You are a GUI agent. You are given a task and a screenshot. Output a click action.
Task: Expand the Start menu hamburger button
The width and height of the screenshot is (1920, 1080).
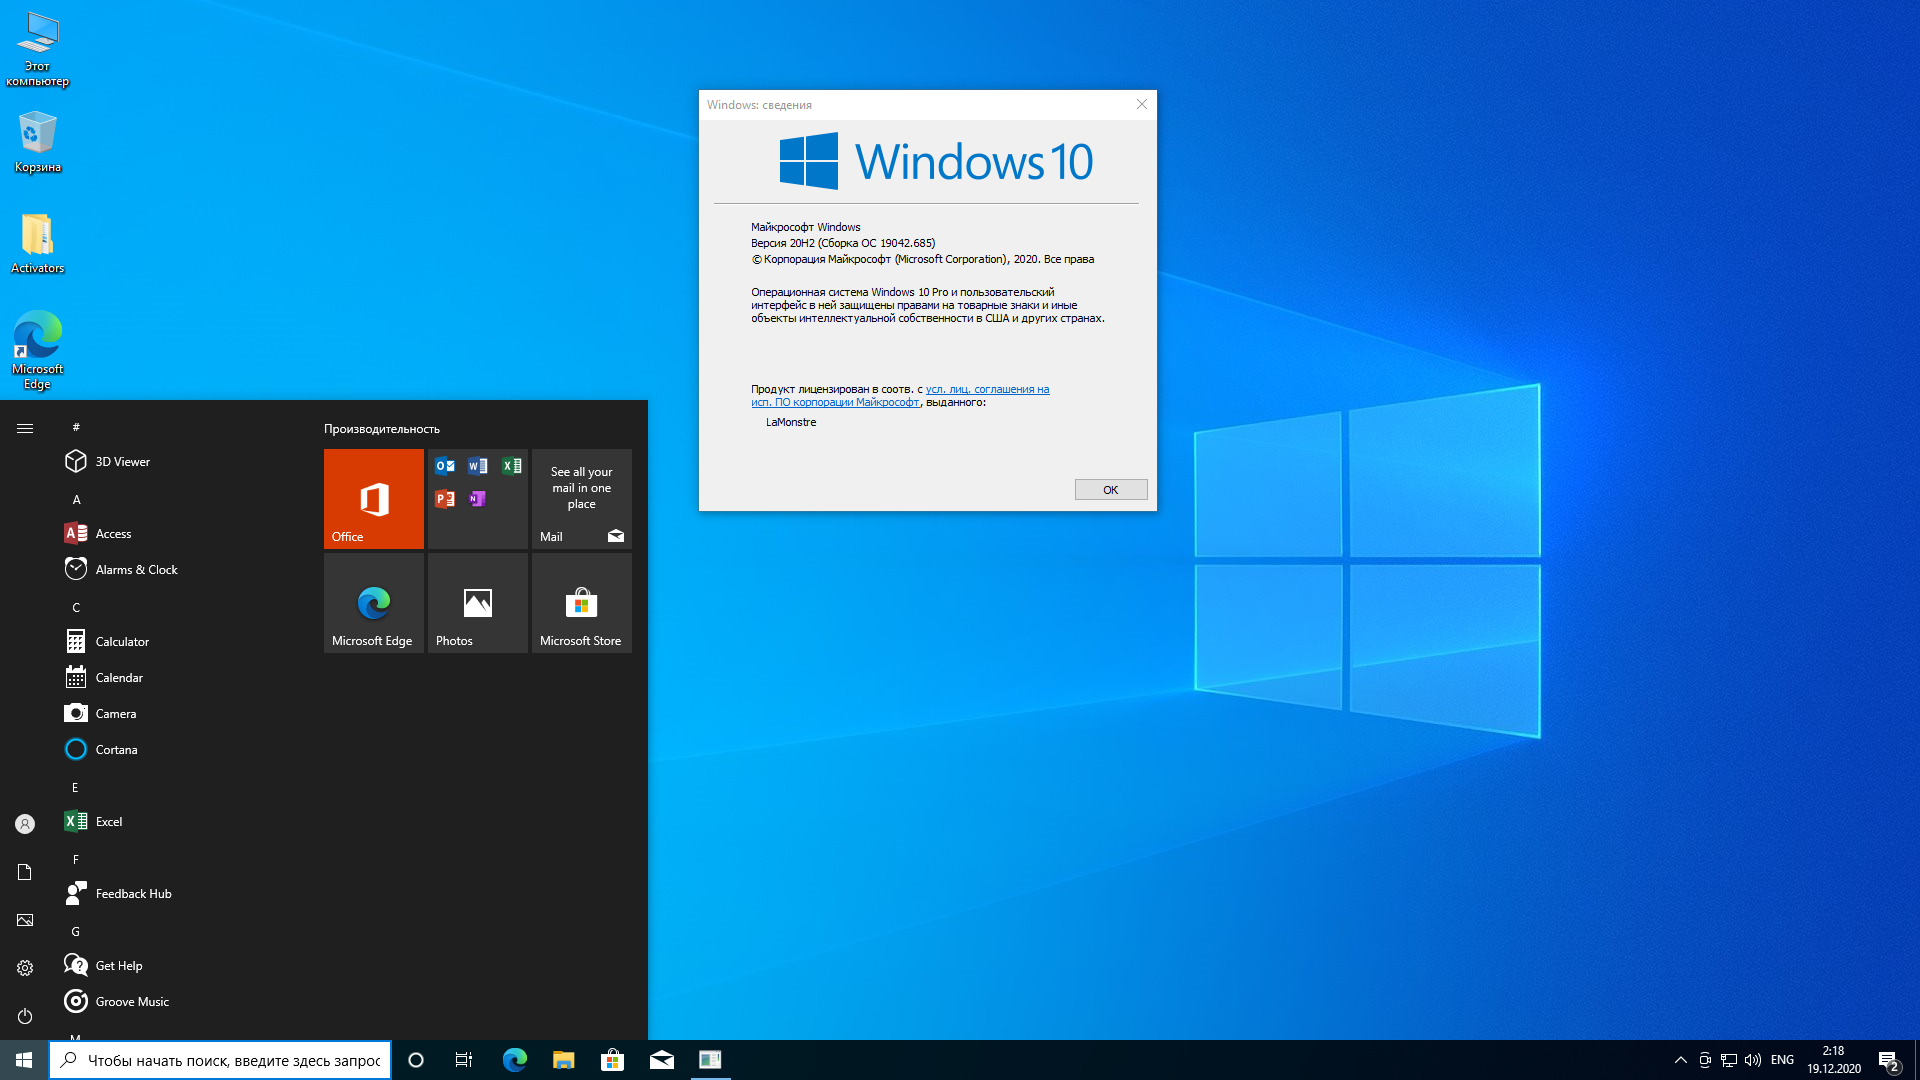[x=25, y=428]
